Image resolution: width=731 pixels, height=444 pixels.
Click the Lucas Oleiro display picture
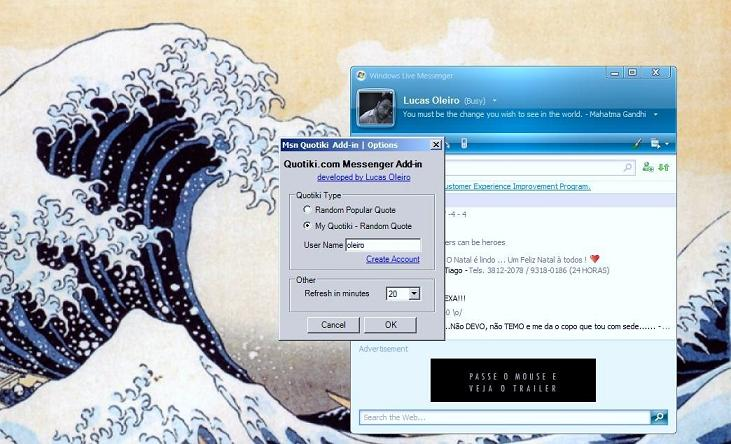376,108
